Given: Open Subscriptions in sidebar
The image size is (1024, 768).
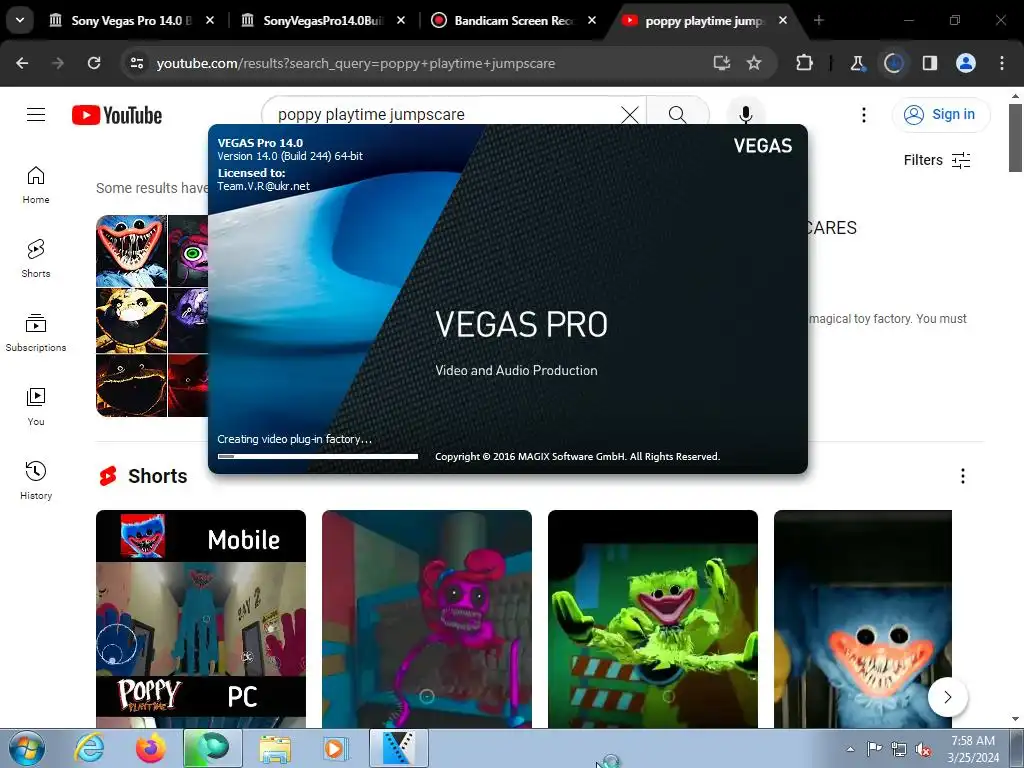Looking at the screenshot, I should coord(36,333).
